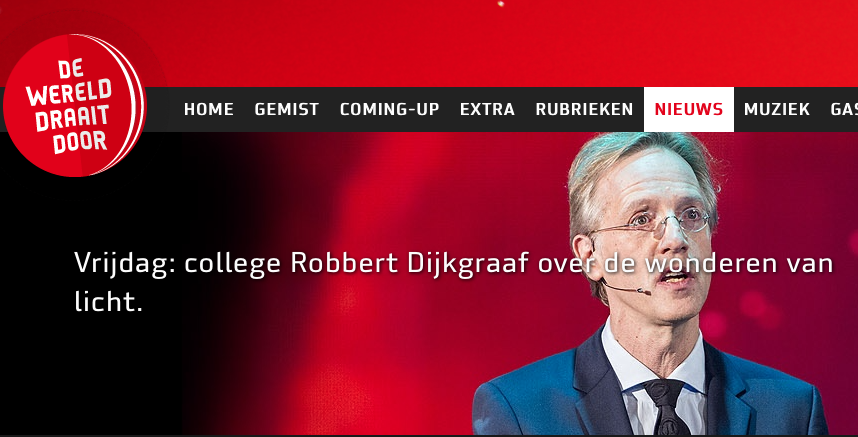Click the word "licht." in the headline
858x437 pixels.
coord(108,301)
